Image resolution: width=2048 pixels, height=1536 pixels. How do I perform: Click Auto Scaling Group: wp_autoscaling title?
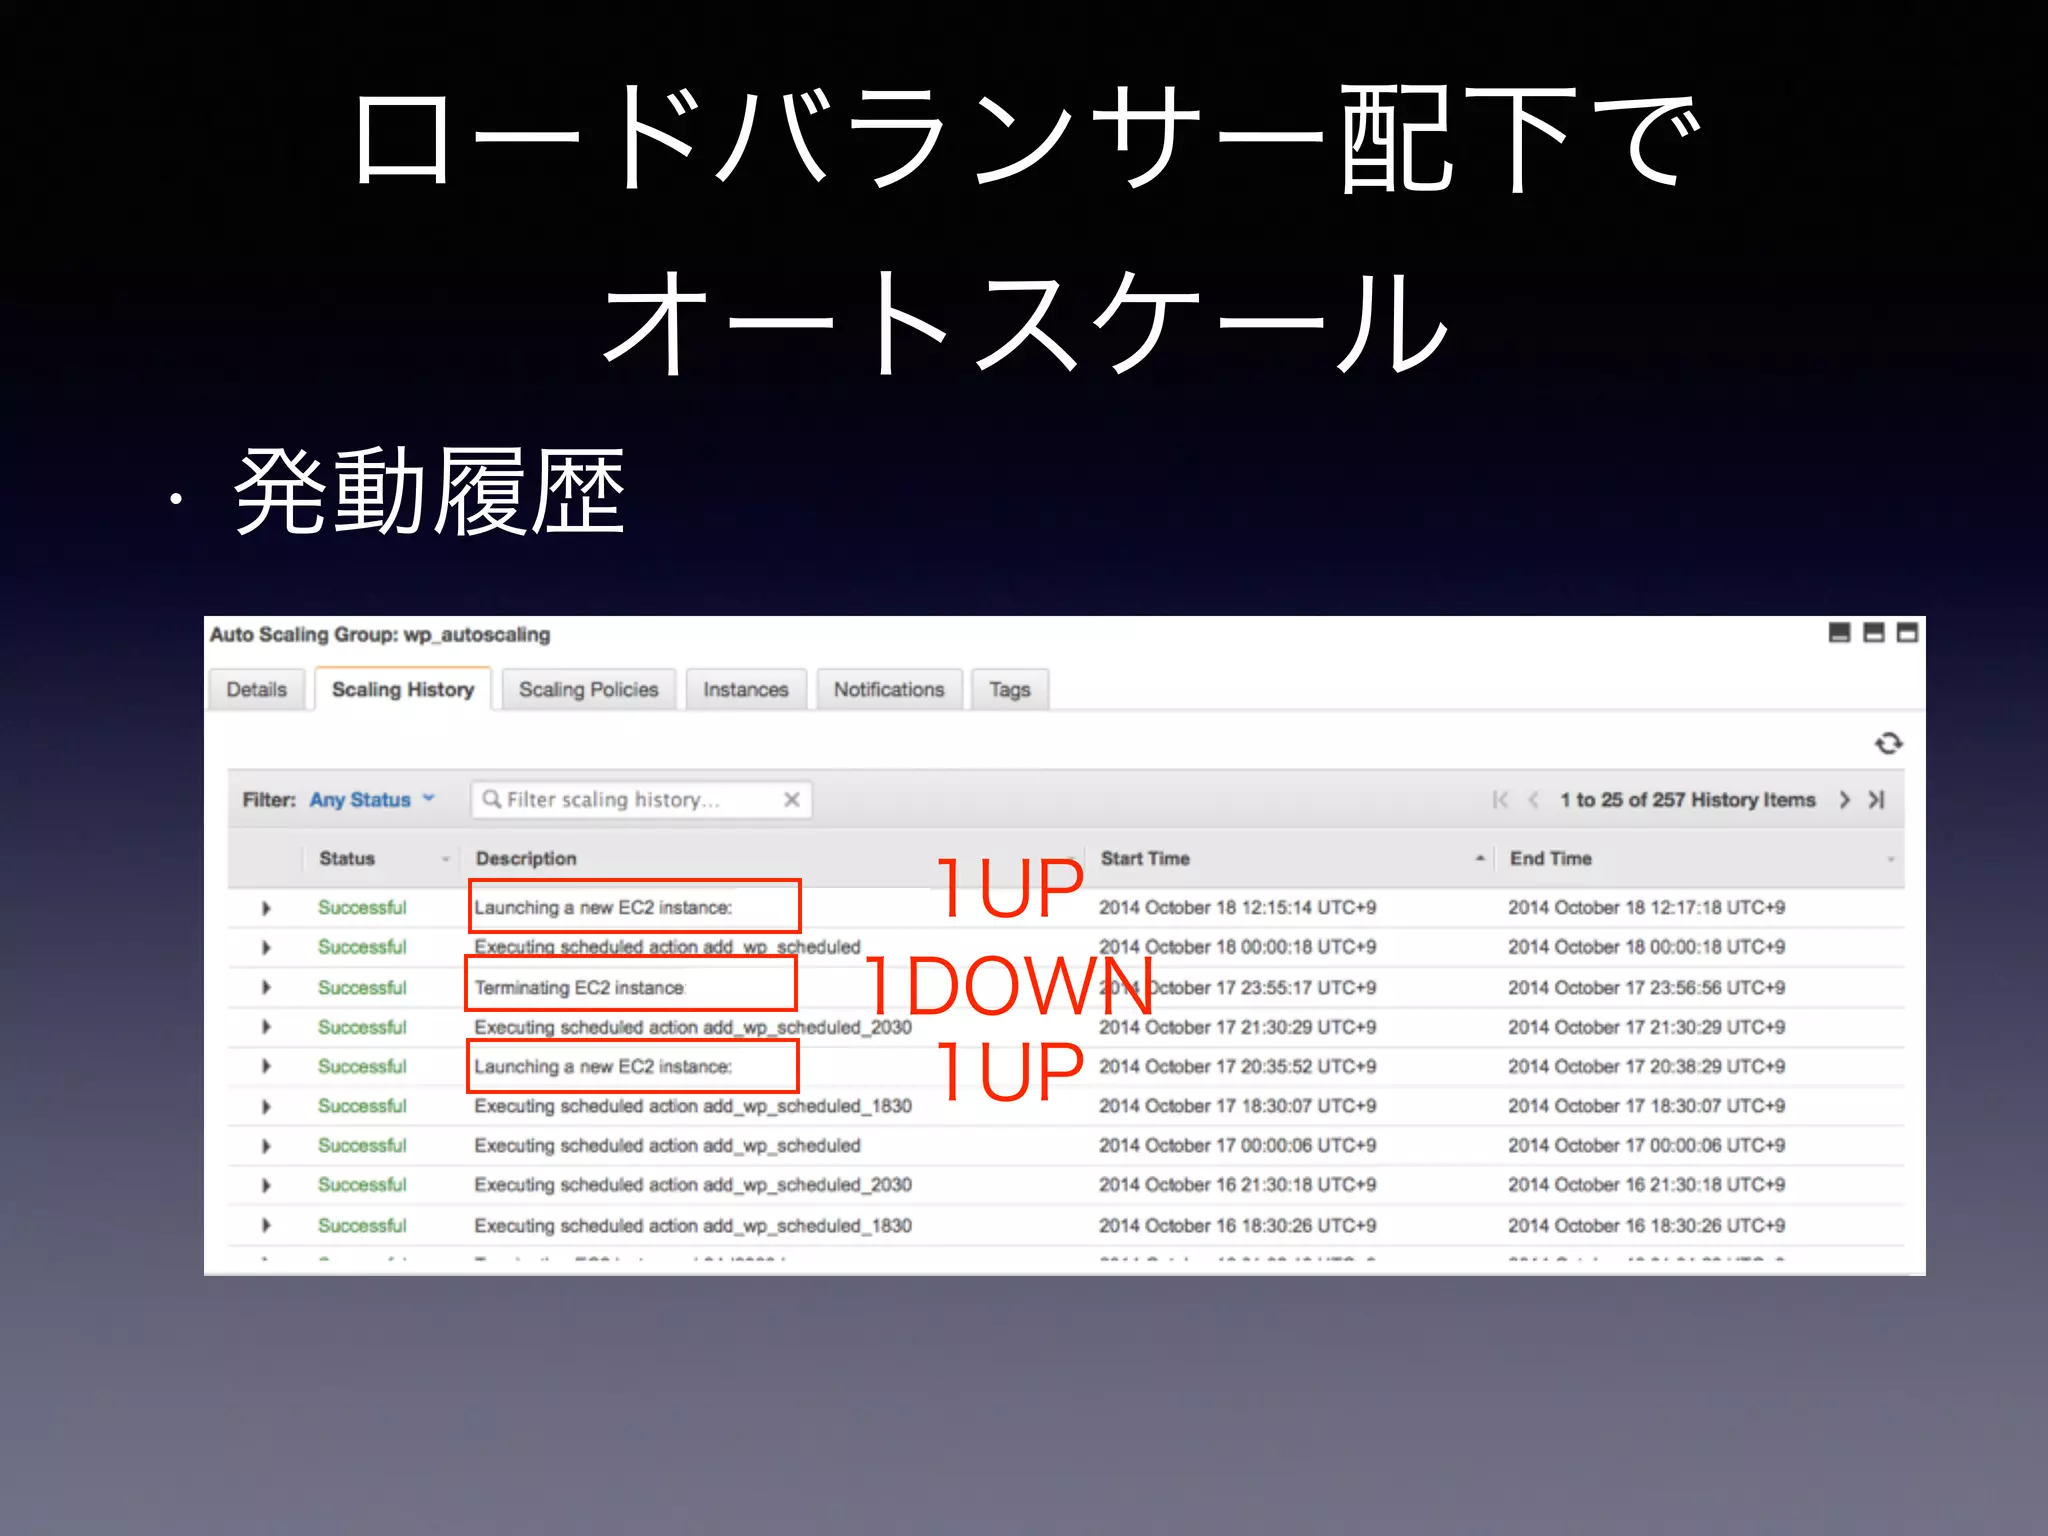tap(380, 634)
